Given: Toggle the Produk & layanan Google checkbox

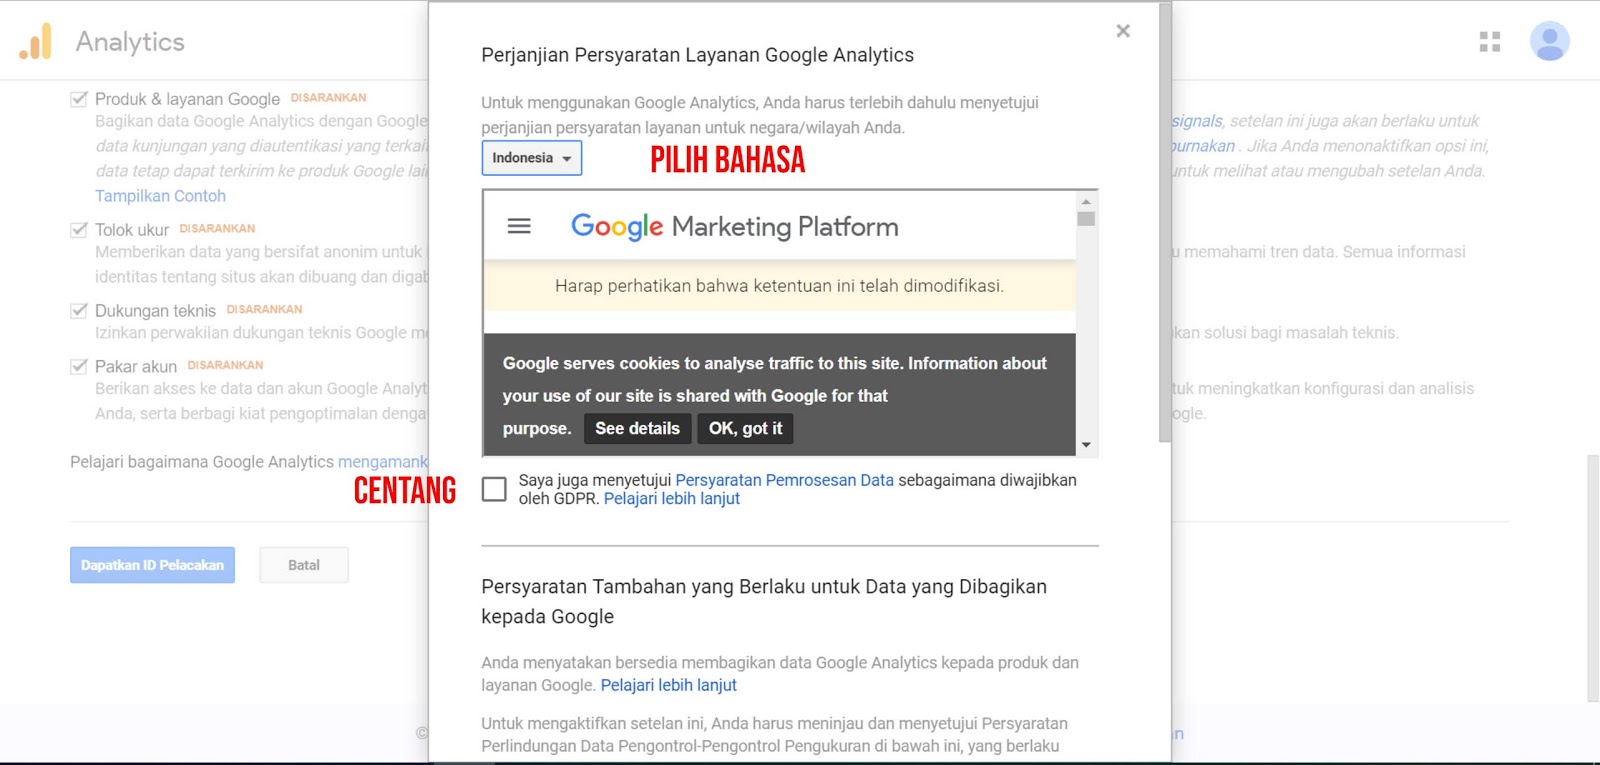Looking at the screenshot, I should (x=79, y=99).
